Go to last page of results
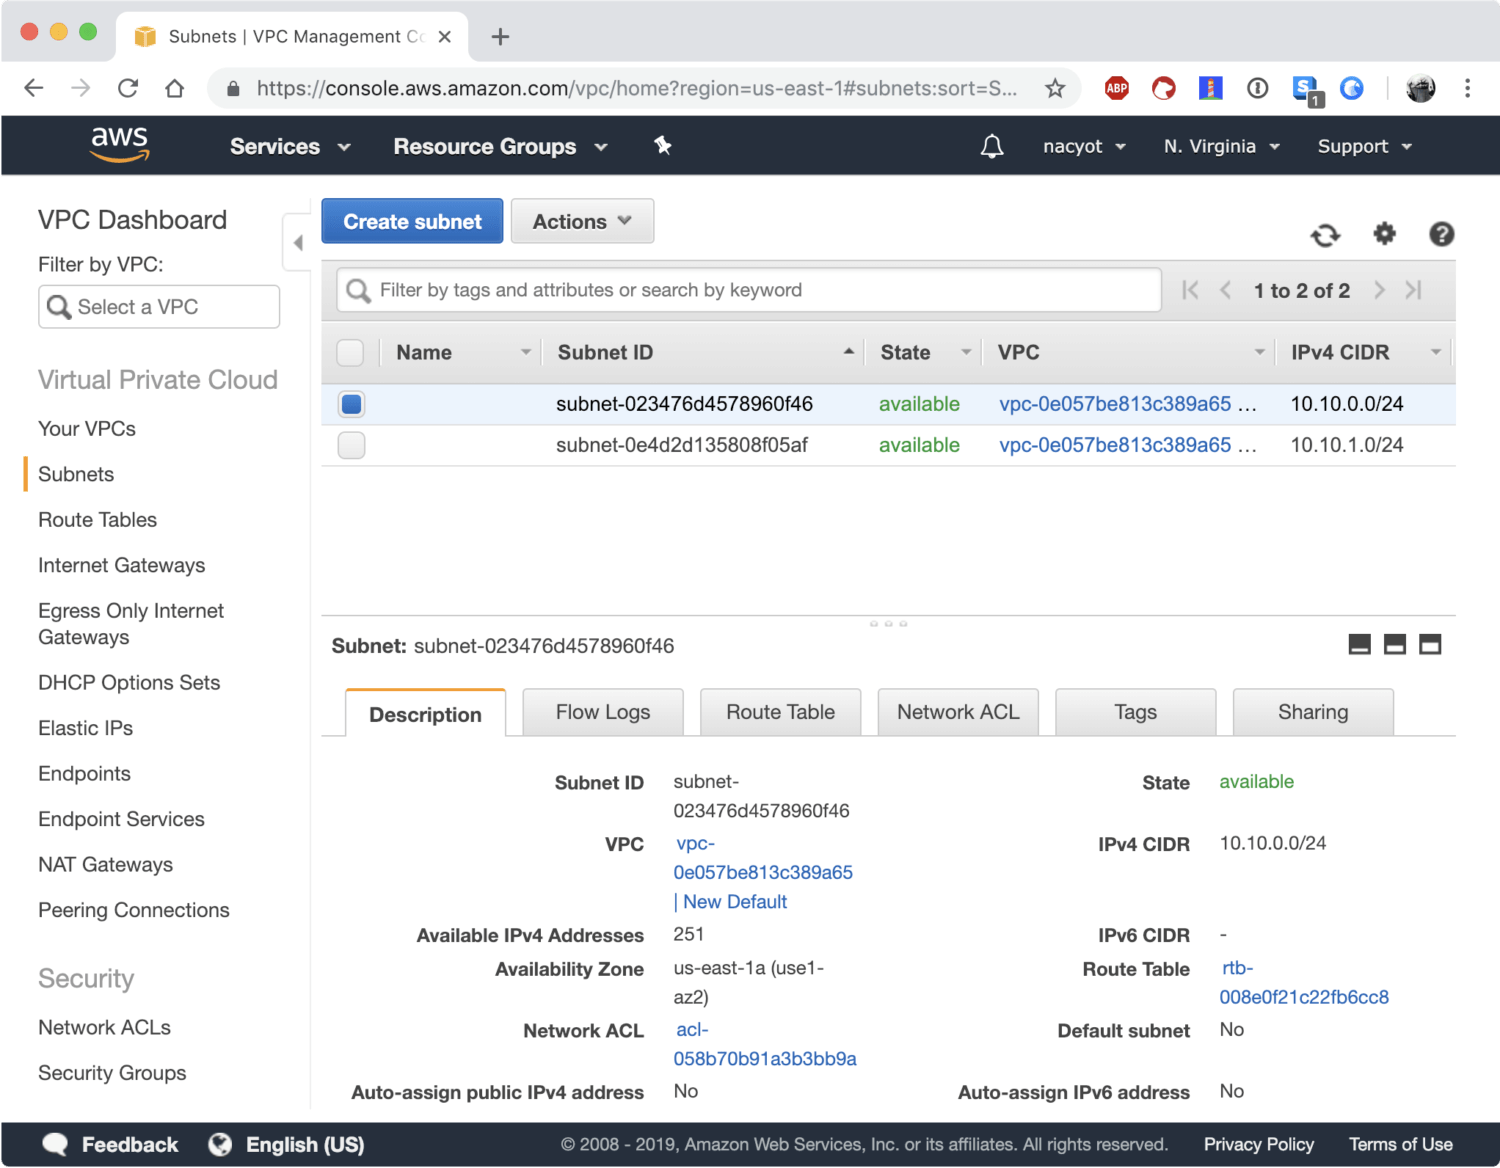1500x1168 pixels. coord(1413,290)
